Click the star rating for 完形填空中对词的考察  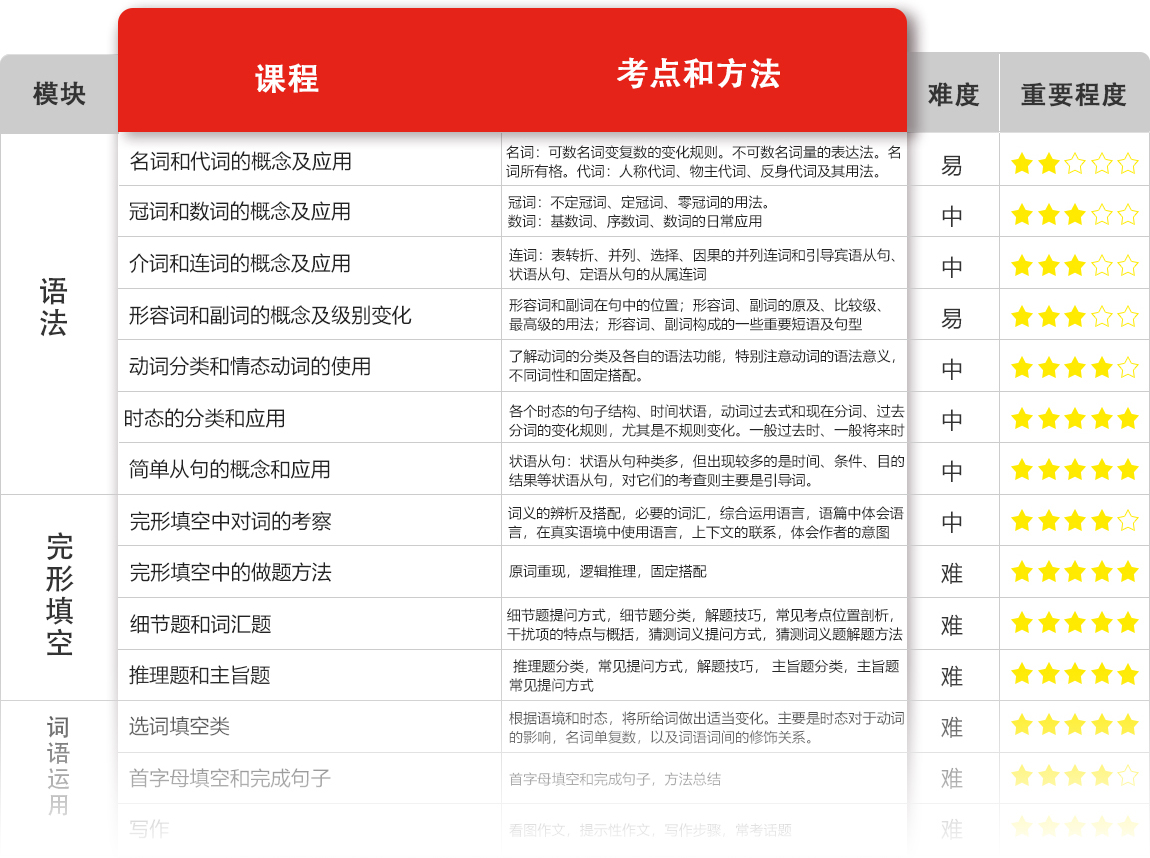(x=1074, y=521)
